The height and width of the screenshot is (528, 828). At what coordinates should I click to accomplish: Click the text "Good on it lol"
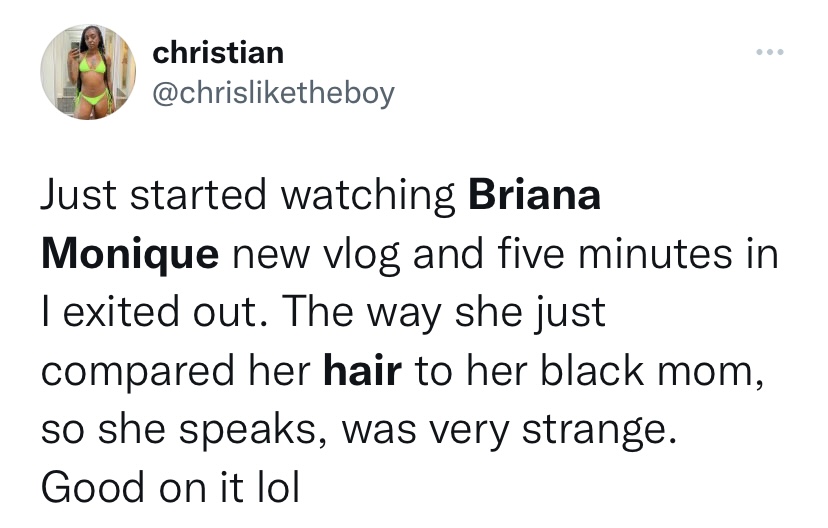click(170, 490)
